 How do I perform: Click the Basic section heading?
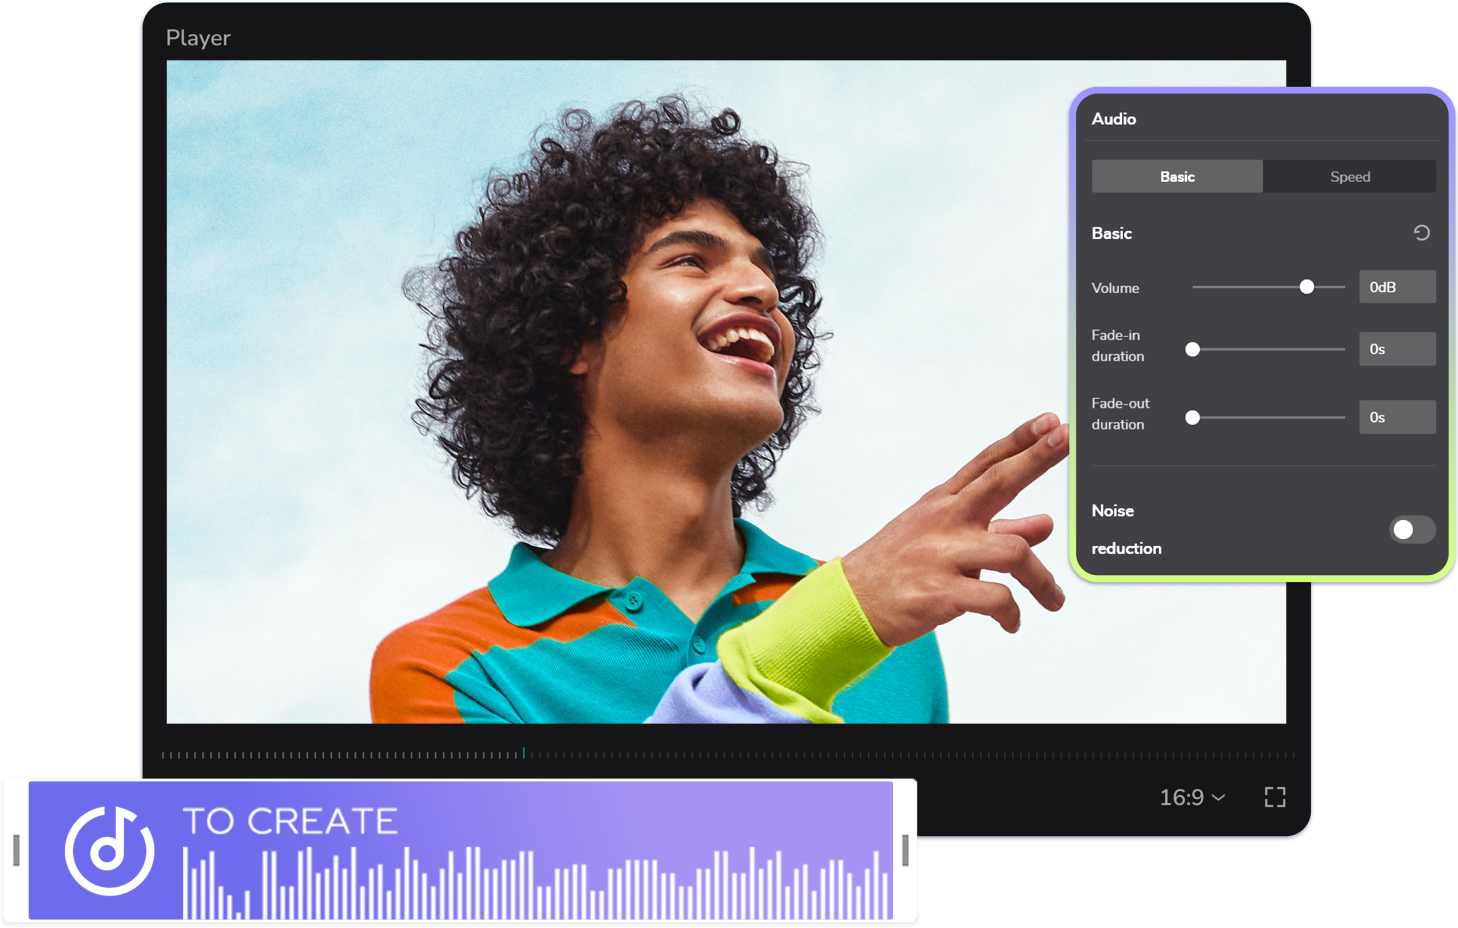(1111, 233)
